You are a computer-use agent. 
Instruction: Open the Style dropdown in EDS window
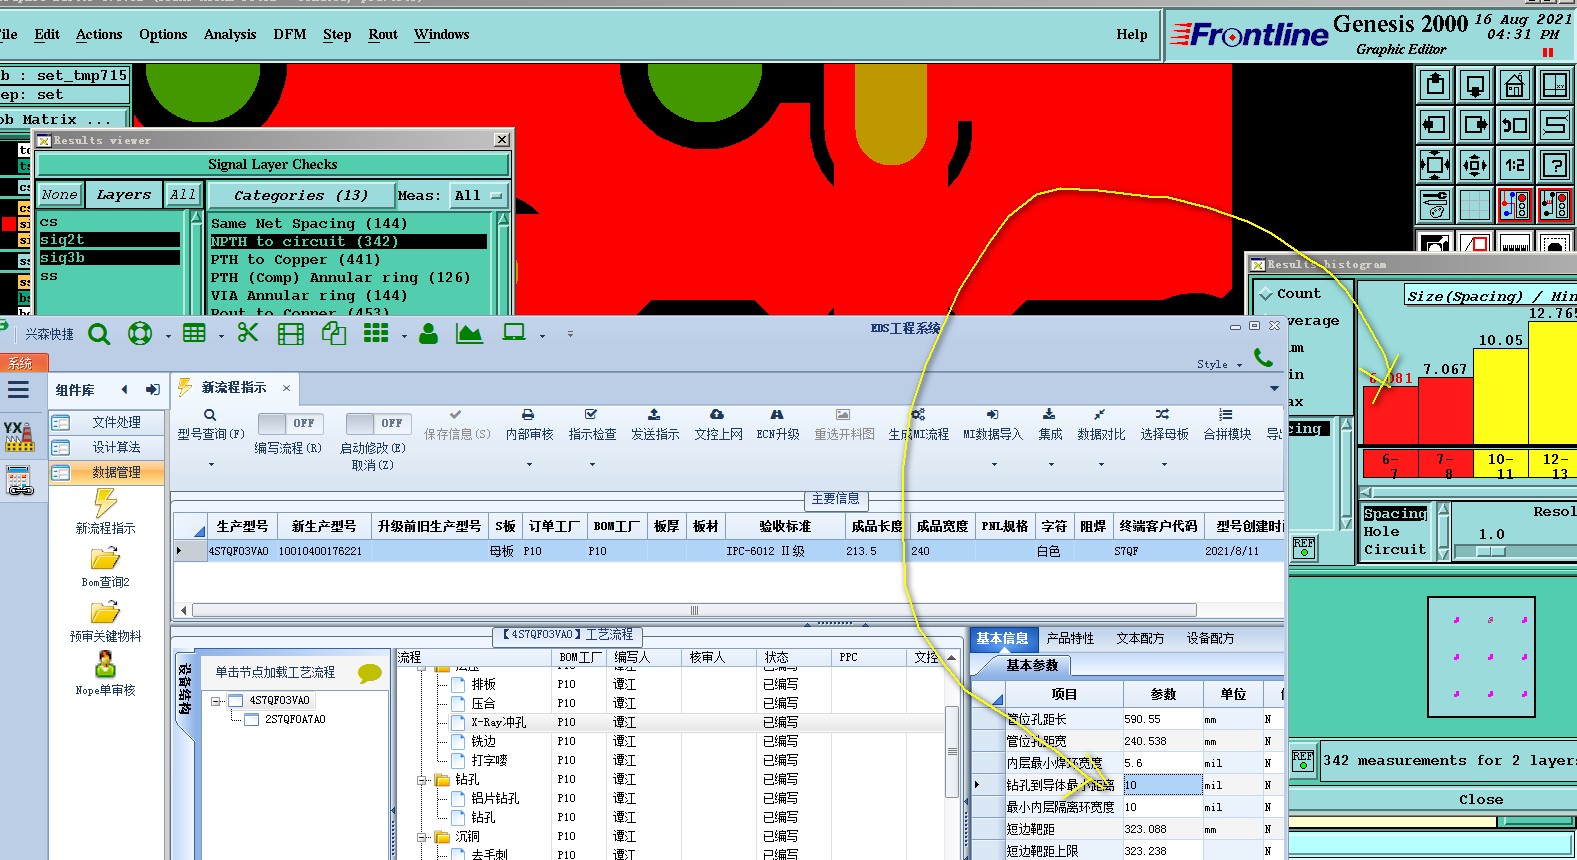1220,364
